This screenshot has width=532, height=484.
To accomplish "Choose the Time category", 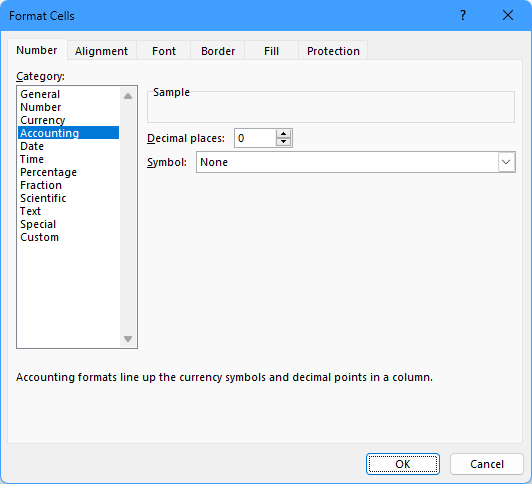I will click(x=68, y=159).
